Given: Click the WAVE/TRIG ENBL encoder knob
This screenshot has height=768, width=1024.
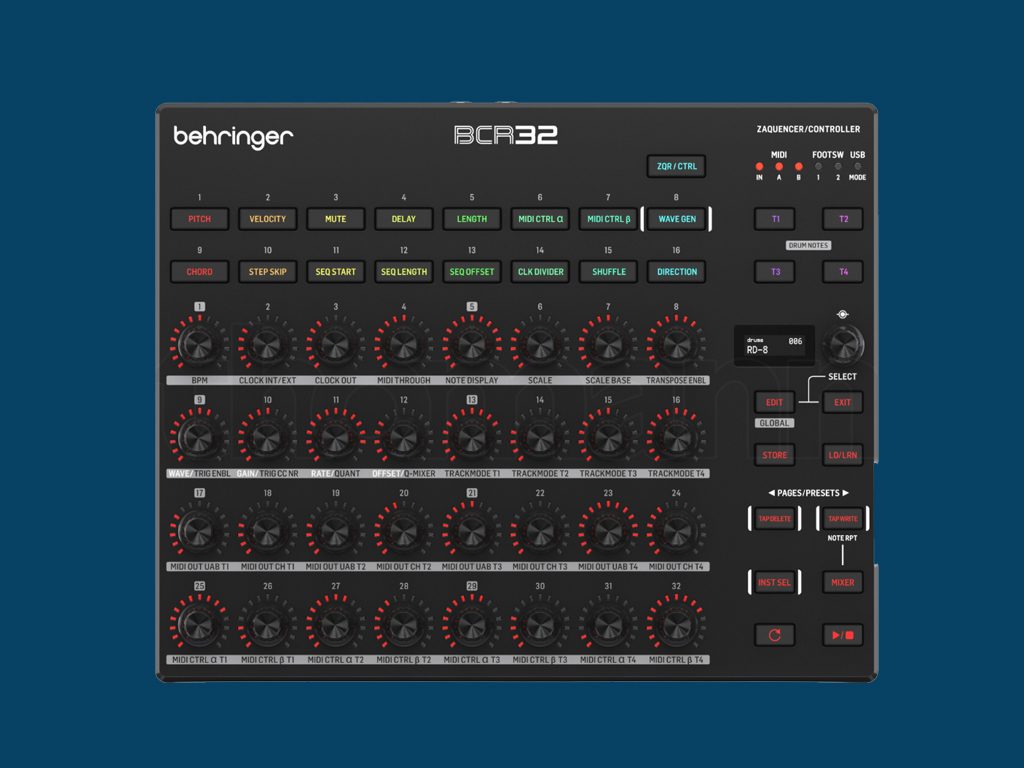Looking at the screenshot, I should [x=198, y=438].
